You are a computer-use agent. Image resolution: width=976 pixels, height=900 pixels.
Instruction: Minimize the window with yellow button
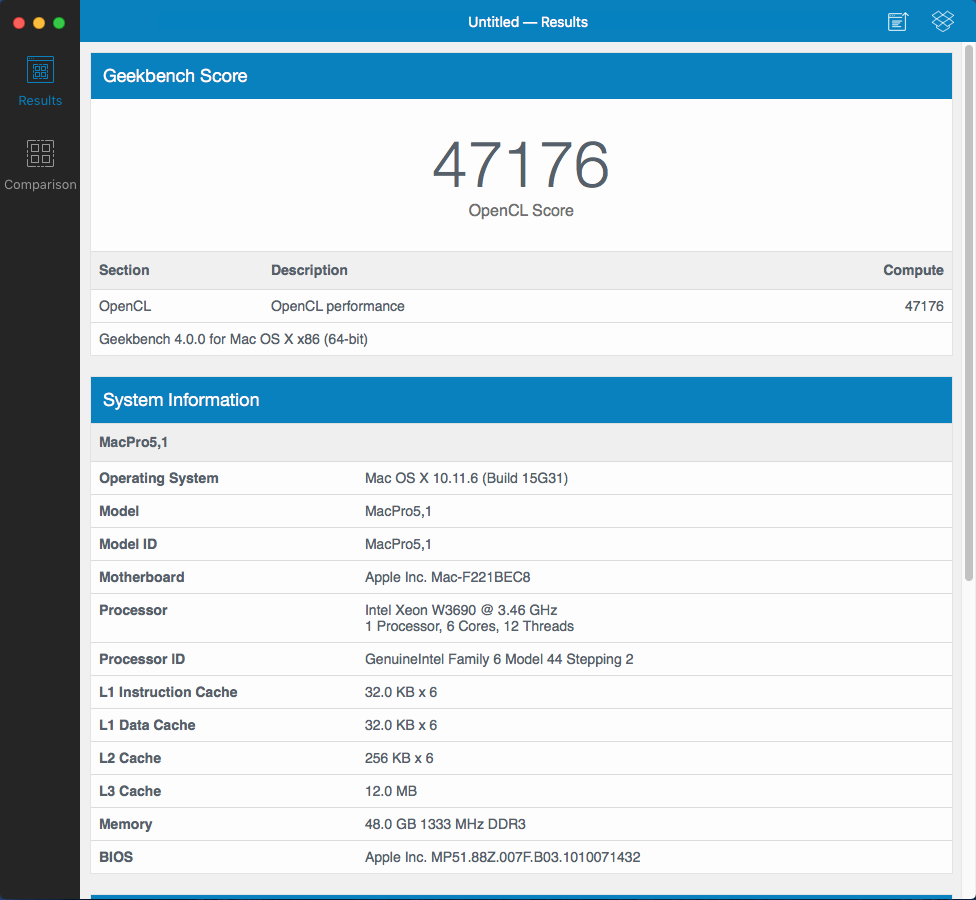(x=39, y=23)
